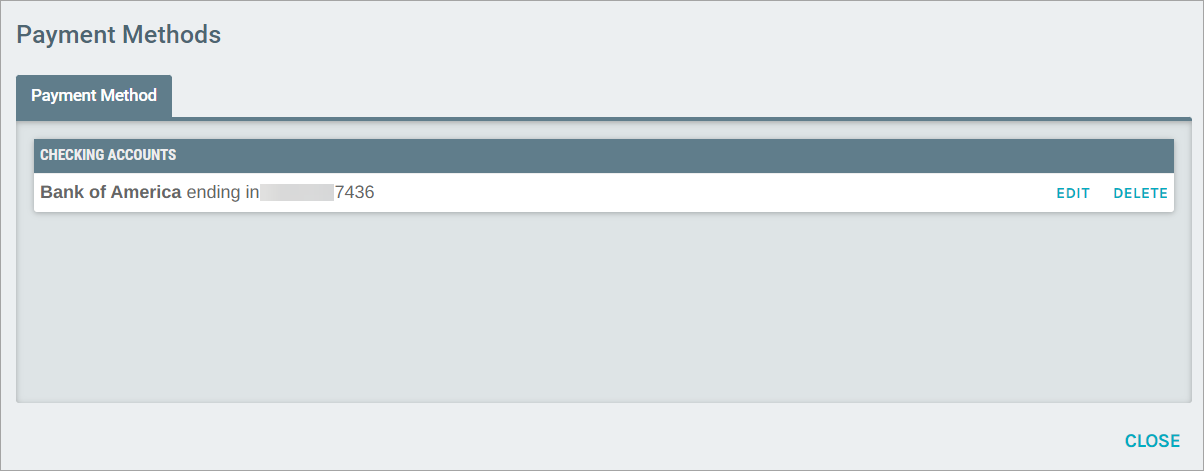
Task: Click the Payment Methods dialog title
Action: (119, 34)
